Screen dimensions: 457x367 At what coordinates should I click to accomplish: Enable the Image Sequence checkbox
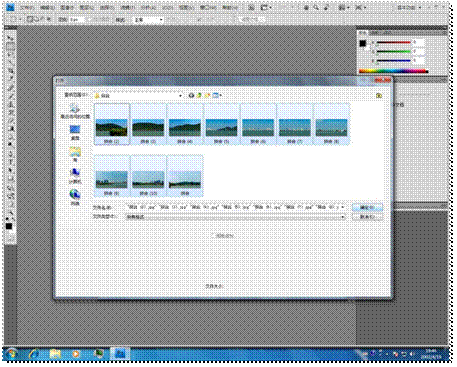click(213, 236)
